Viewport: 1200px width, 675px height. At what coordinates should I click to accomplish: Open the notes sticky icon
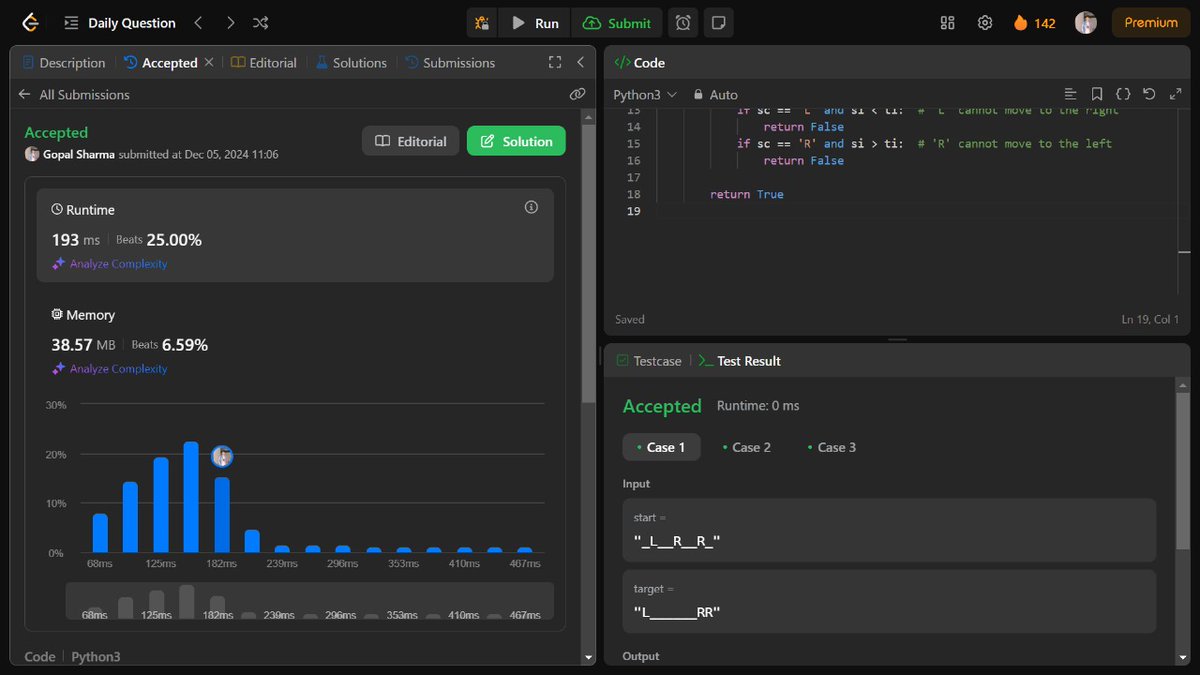718,22
